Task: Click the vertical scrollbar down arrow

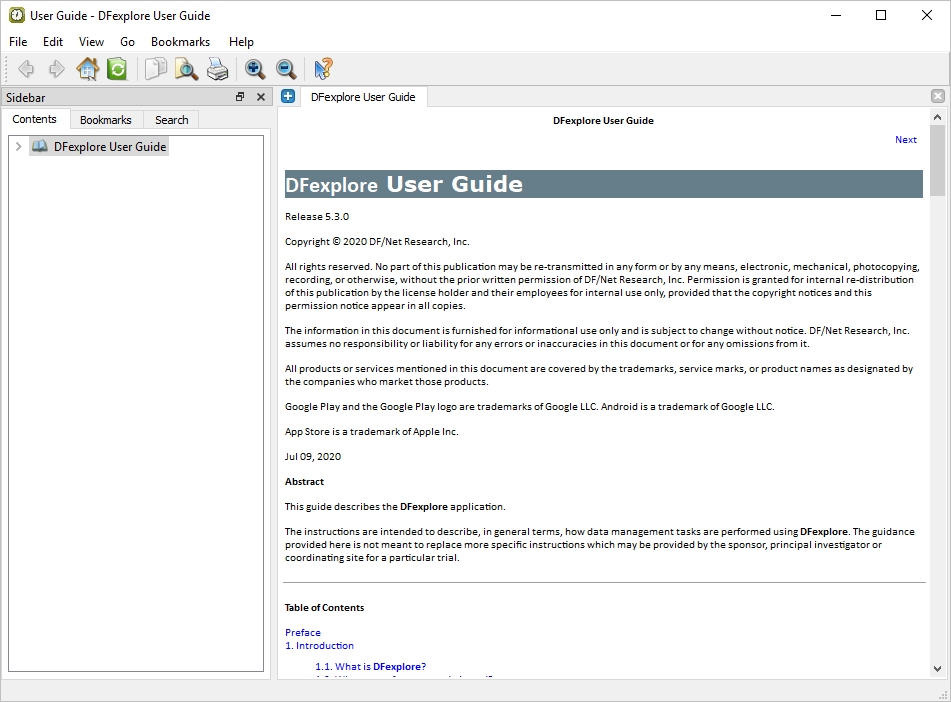Action: click(937, 668)
